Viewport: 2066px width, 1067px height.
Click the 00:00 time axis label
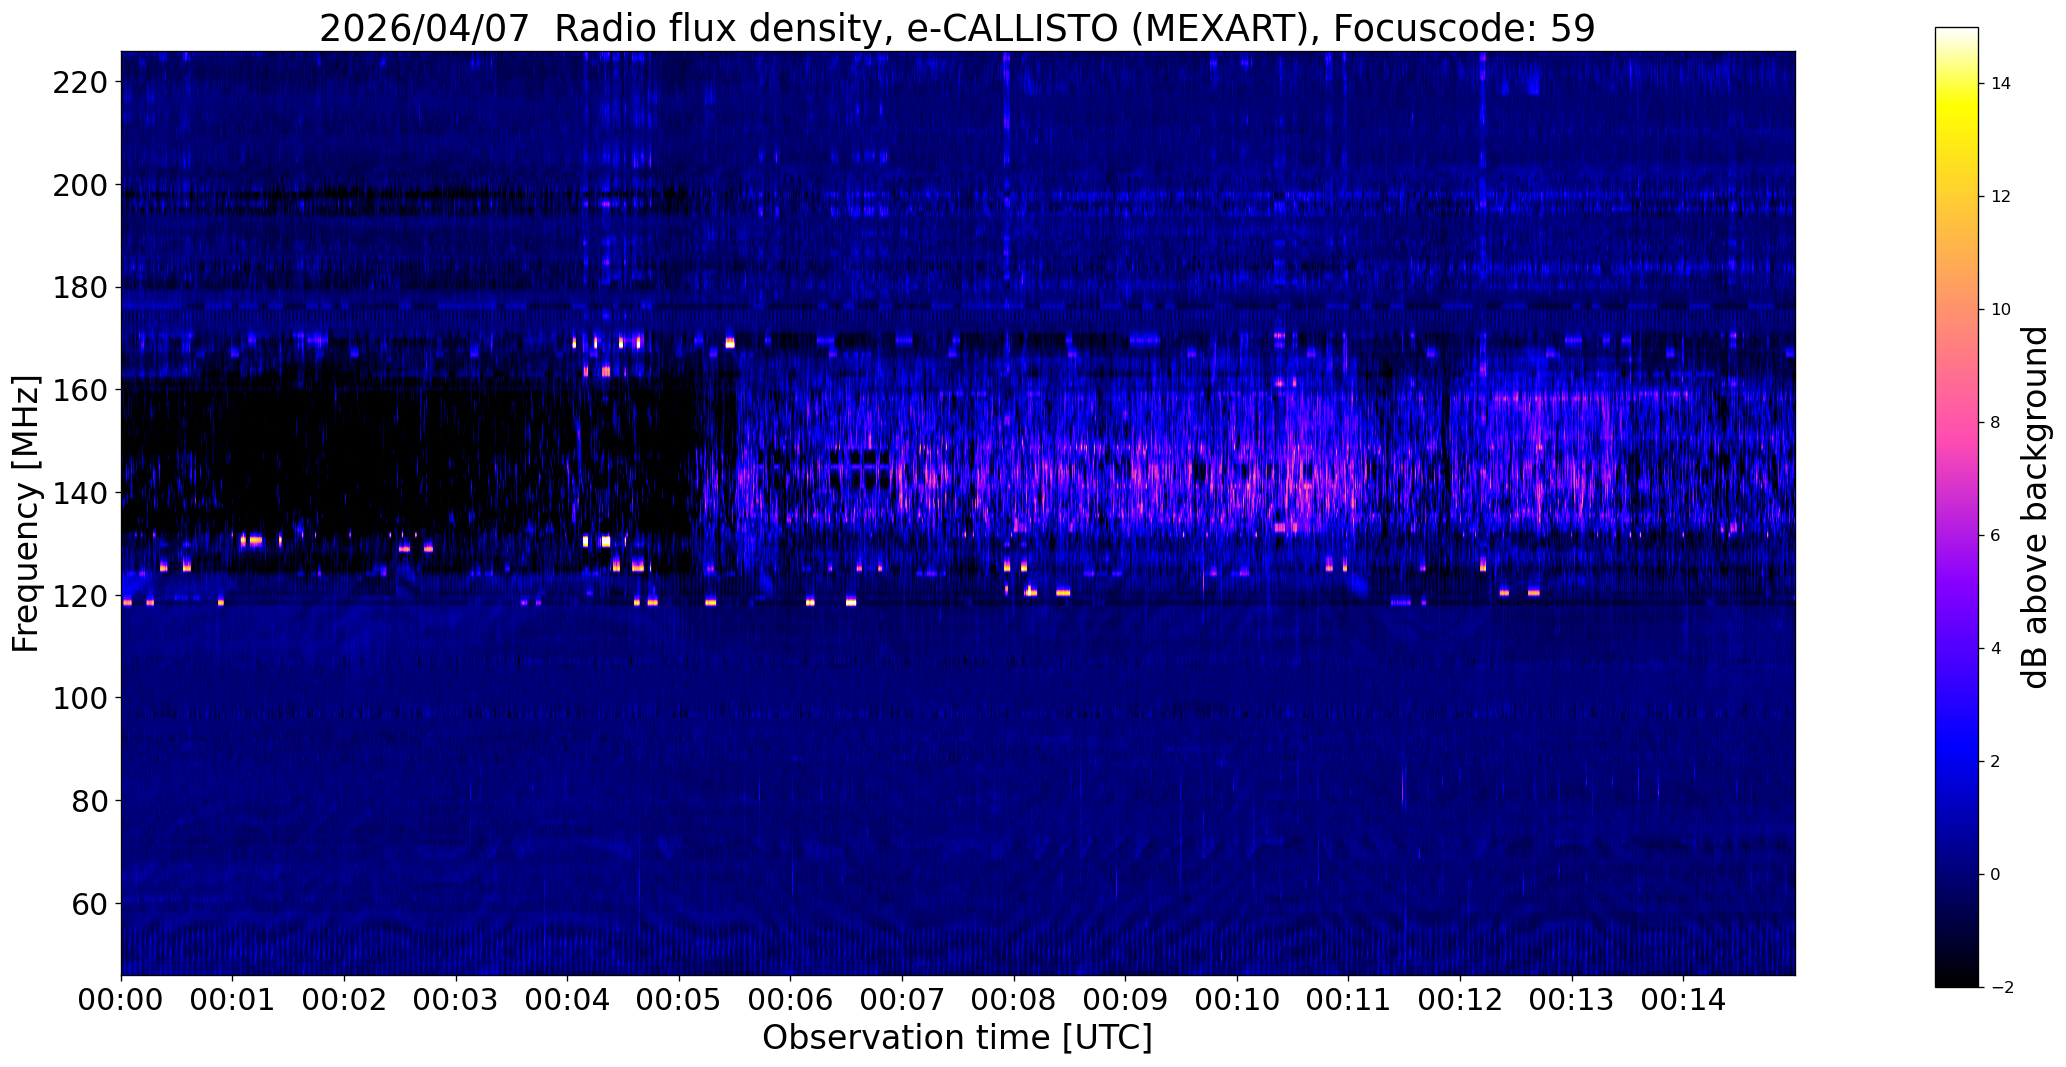pyautogui.click(x=121, y=1001)
